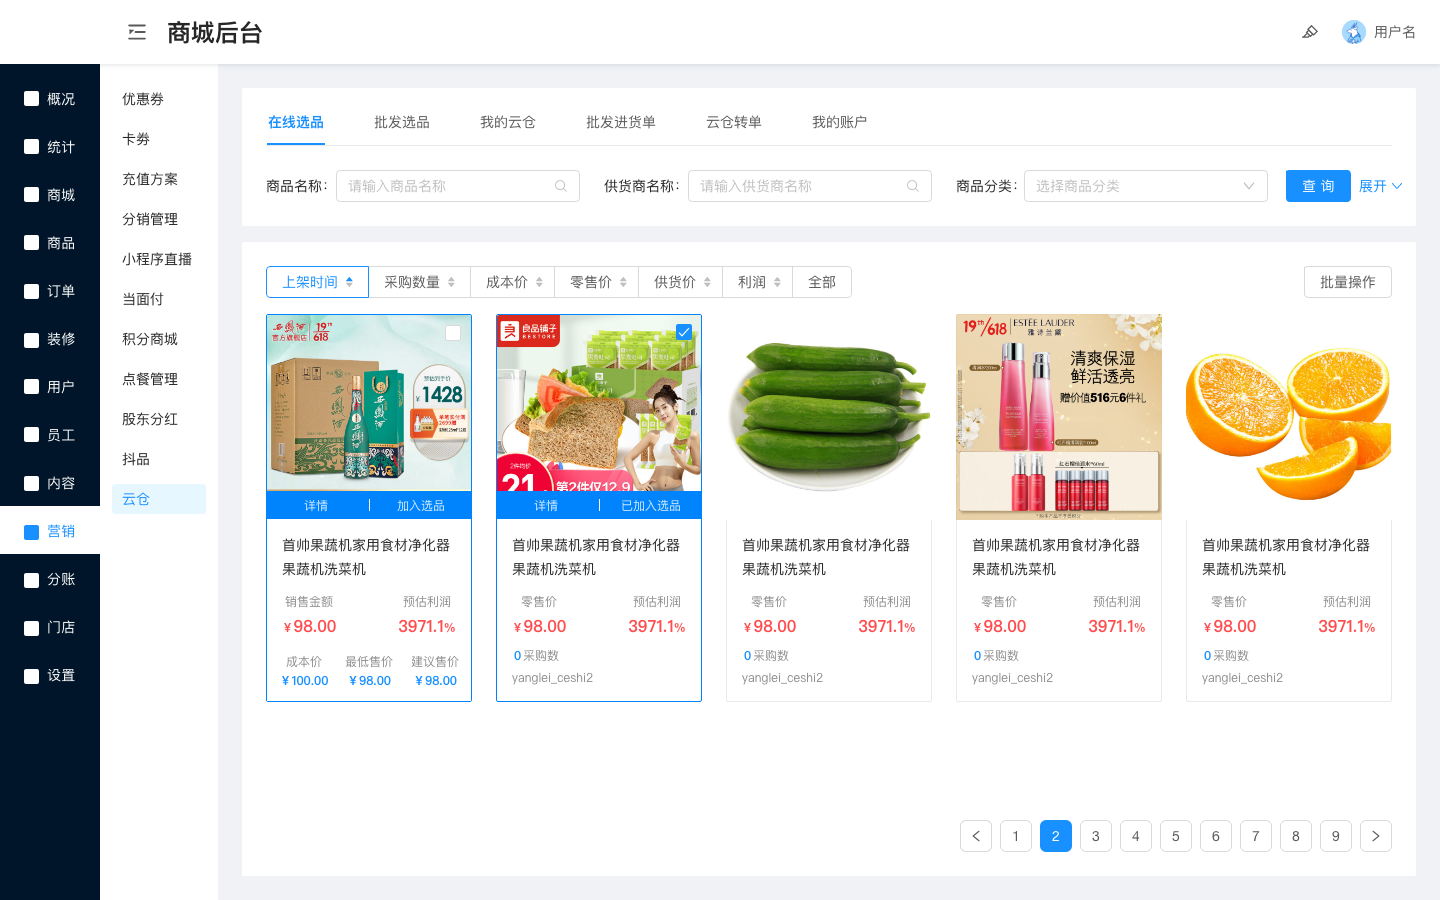The height and width of the screenshot is (900, 1440).
Task: Open the cucumber product thumbnail
Action: 829,417
